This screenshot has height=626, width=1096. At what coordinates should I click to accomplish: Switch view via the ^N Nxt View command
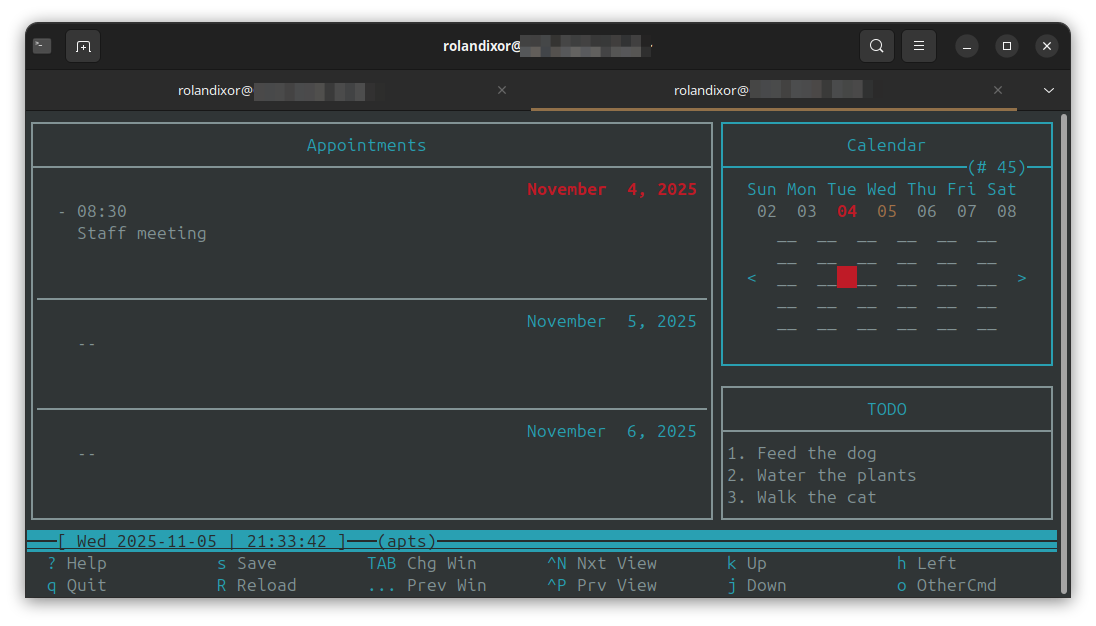click(x=605, y=563)
